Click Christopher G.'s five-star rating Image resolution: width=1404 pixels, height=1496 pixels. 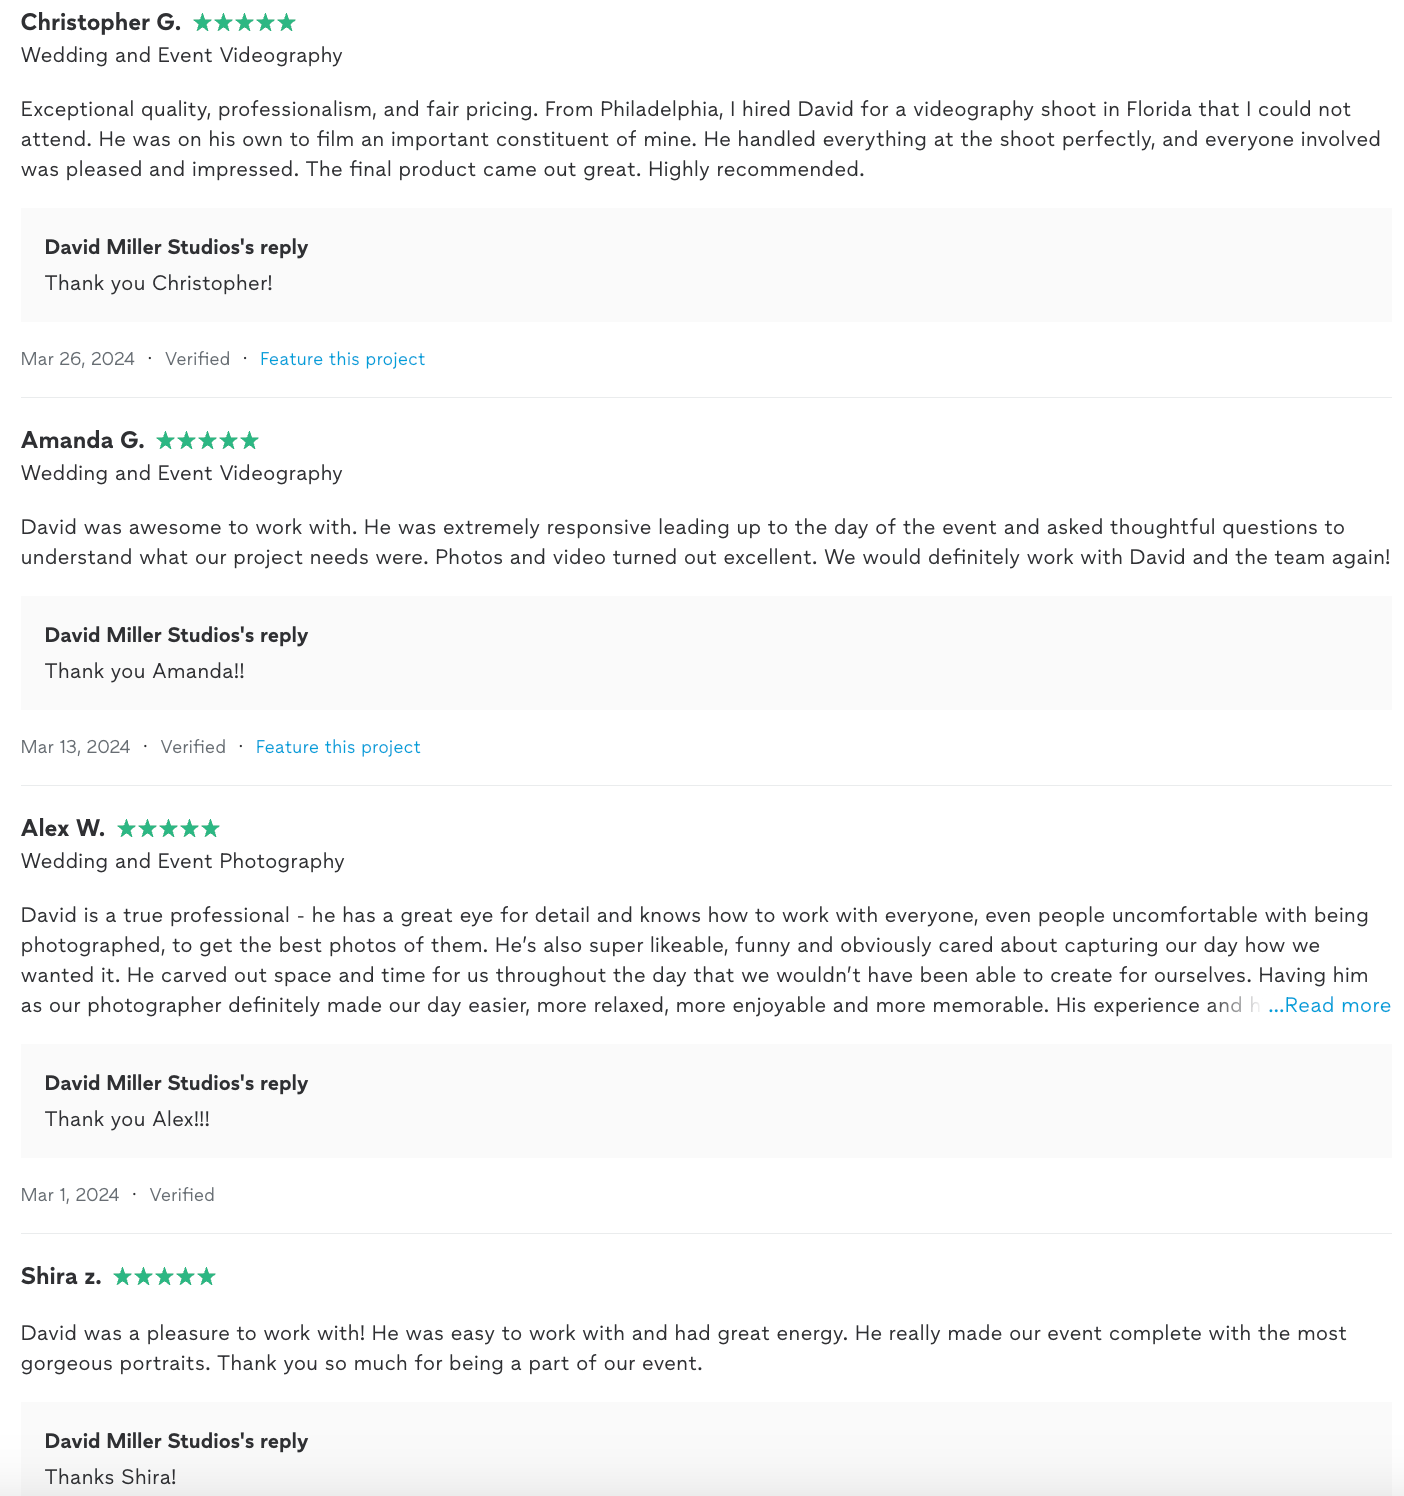tap(244, 23)
